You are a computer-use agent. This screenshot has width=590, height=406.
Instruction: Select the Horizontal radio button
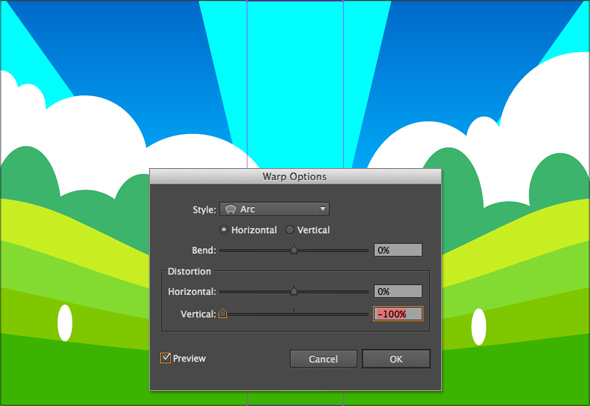coord(224,230)
